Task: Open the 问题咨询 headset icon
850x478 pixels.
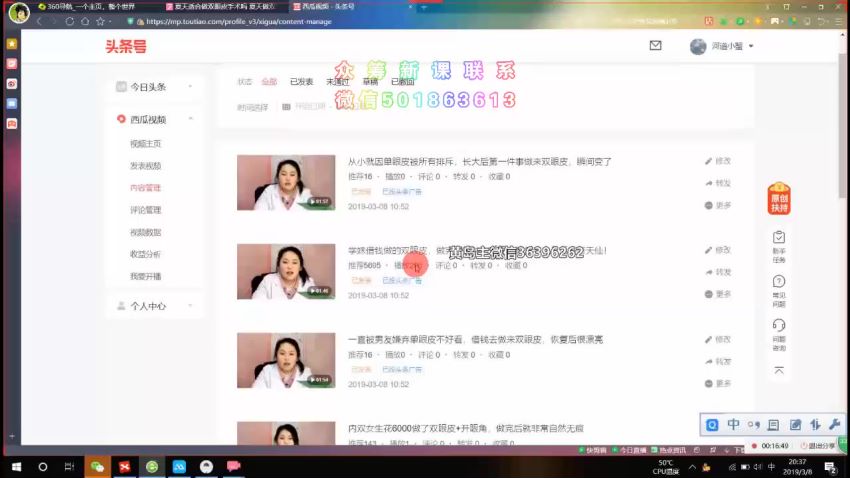Action: coord(779,335)
